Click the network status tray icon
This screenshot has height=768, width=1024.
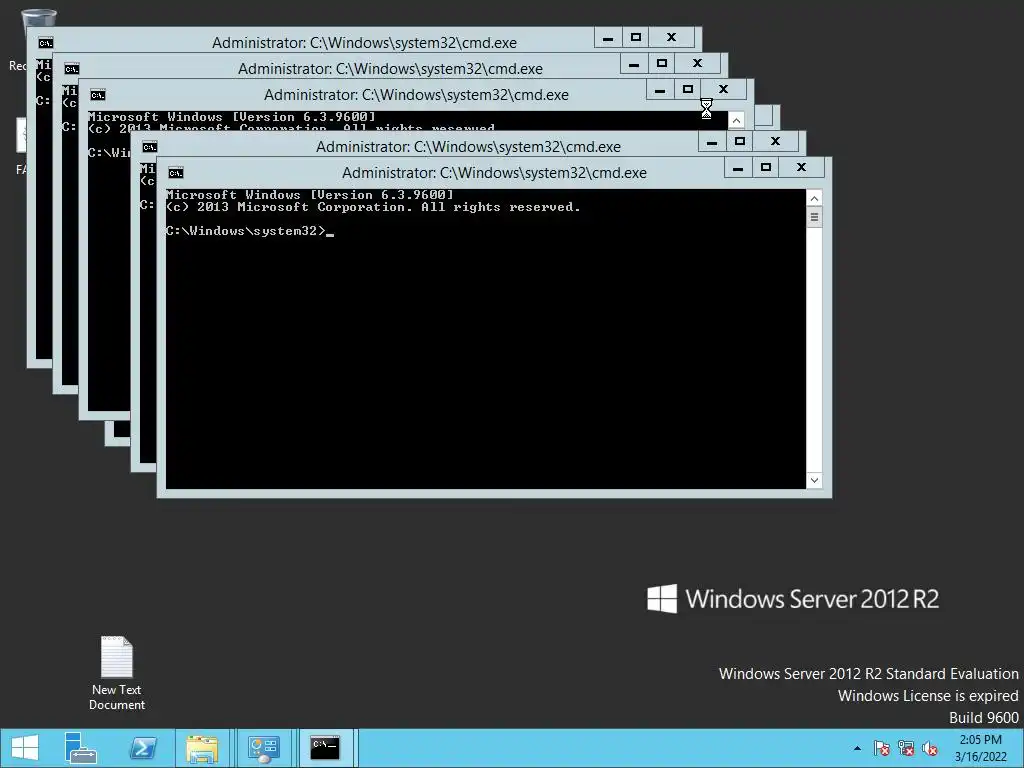[905, 748]
